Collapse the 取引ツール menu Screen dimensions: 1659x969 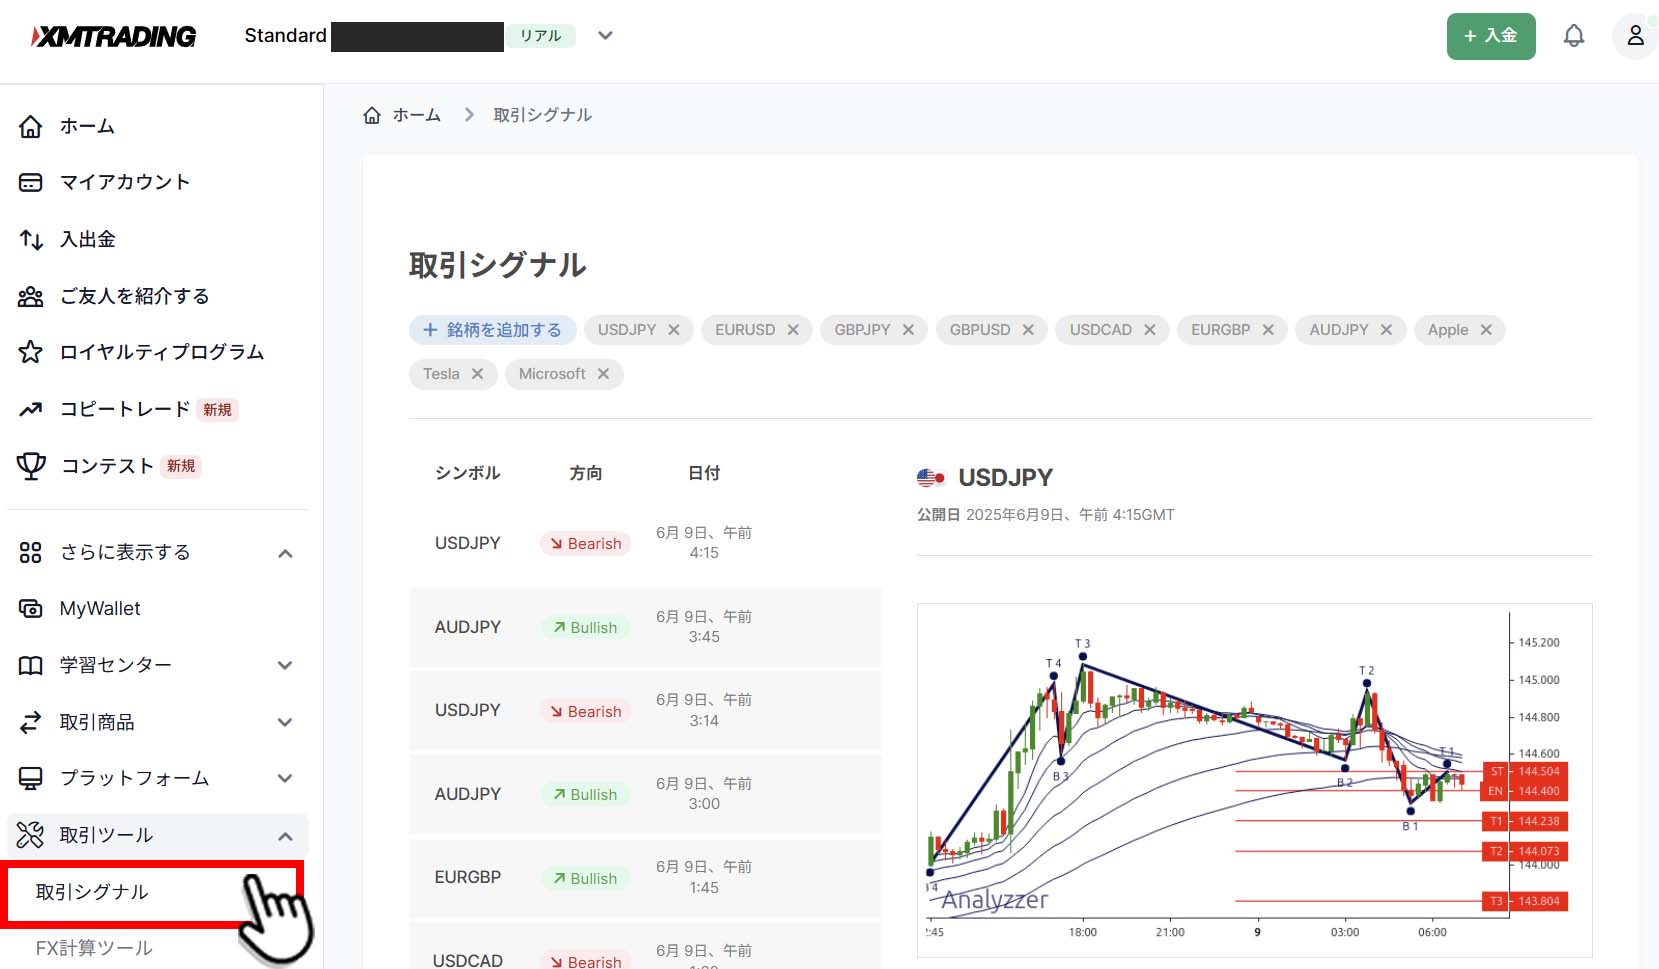[x=285, y=836]
